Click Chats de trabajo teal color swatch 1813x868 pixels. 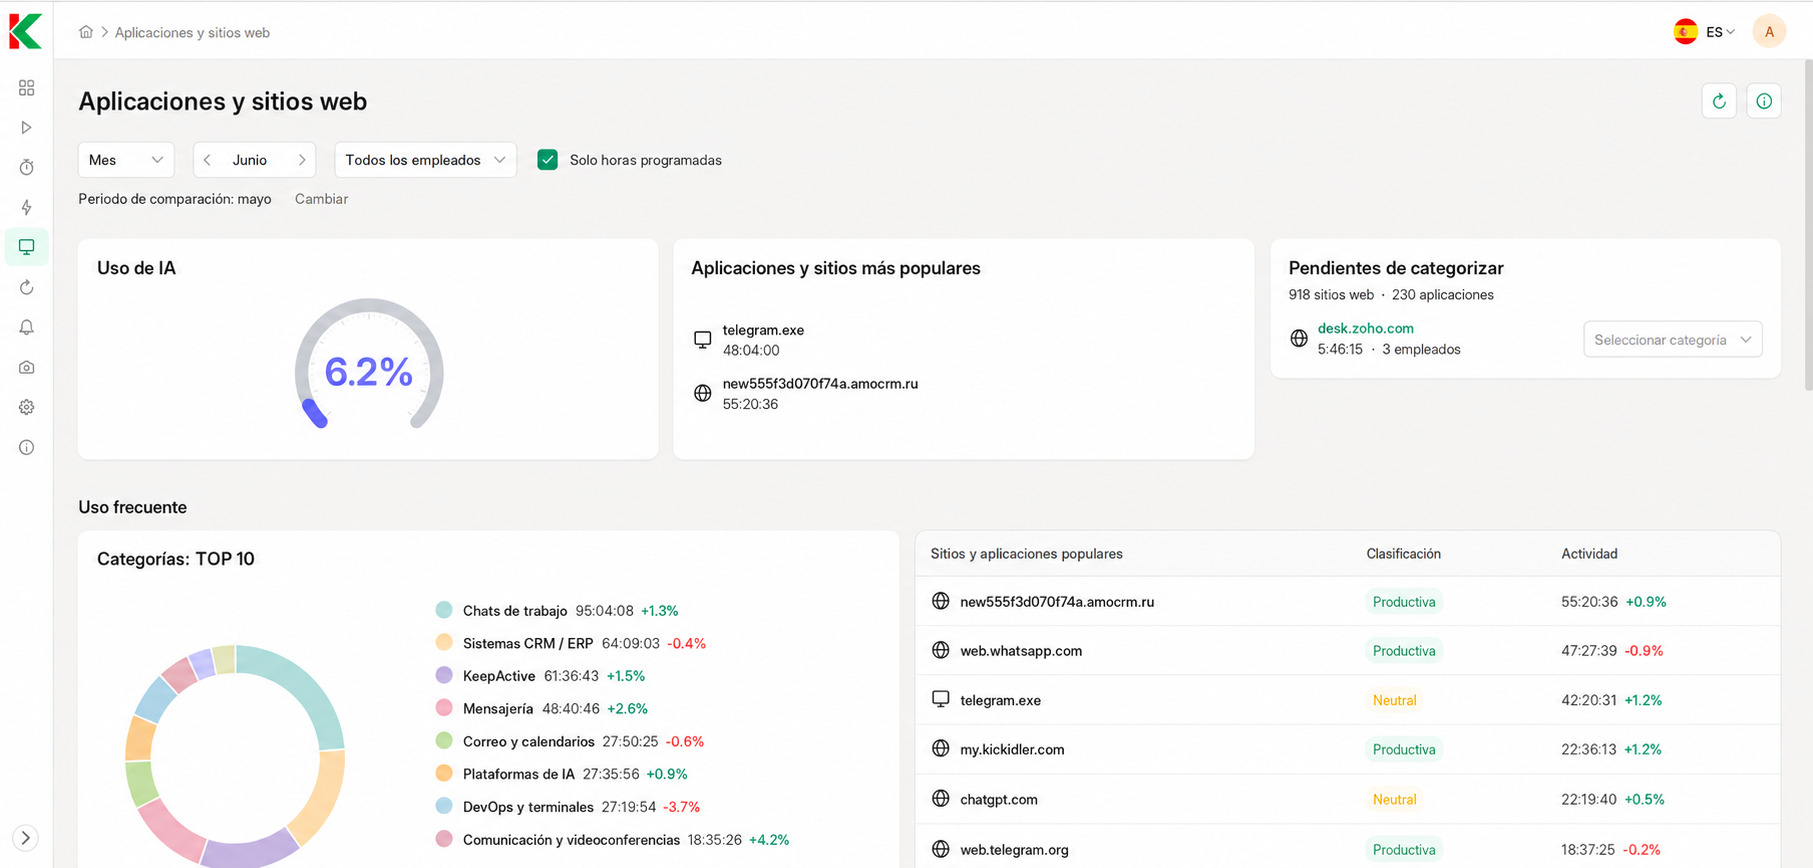(x=444, y=610)
